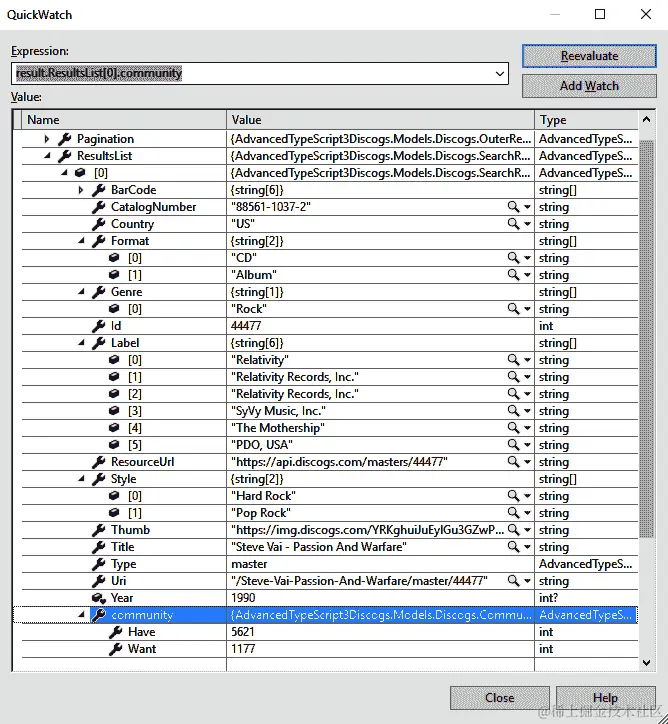This screenshot has height=724, width=668.
Task: Expand the Pagination node
Action: pyautogui.click(x=47, y=139)
